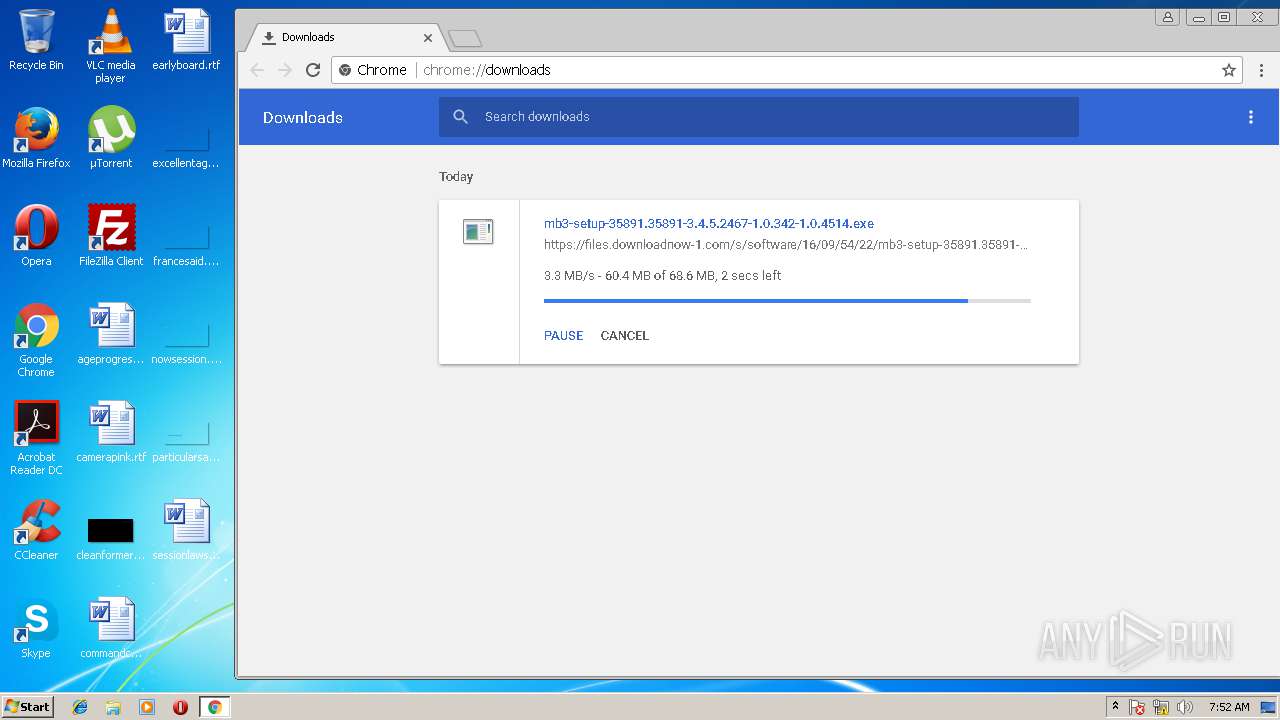Click the Chrome forward arrow

285,70
